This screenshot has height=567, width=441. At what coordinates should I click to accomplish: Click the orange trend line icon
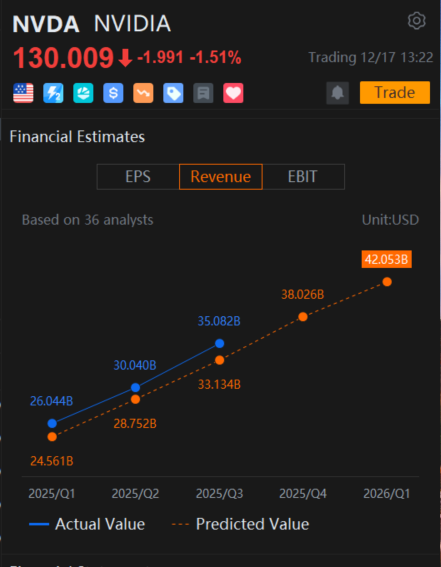pos(143,93)
